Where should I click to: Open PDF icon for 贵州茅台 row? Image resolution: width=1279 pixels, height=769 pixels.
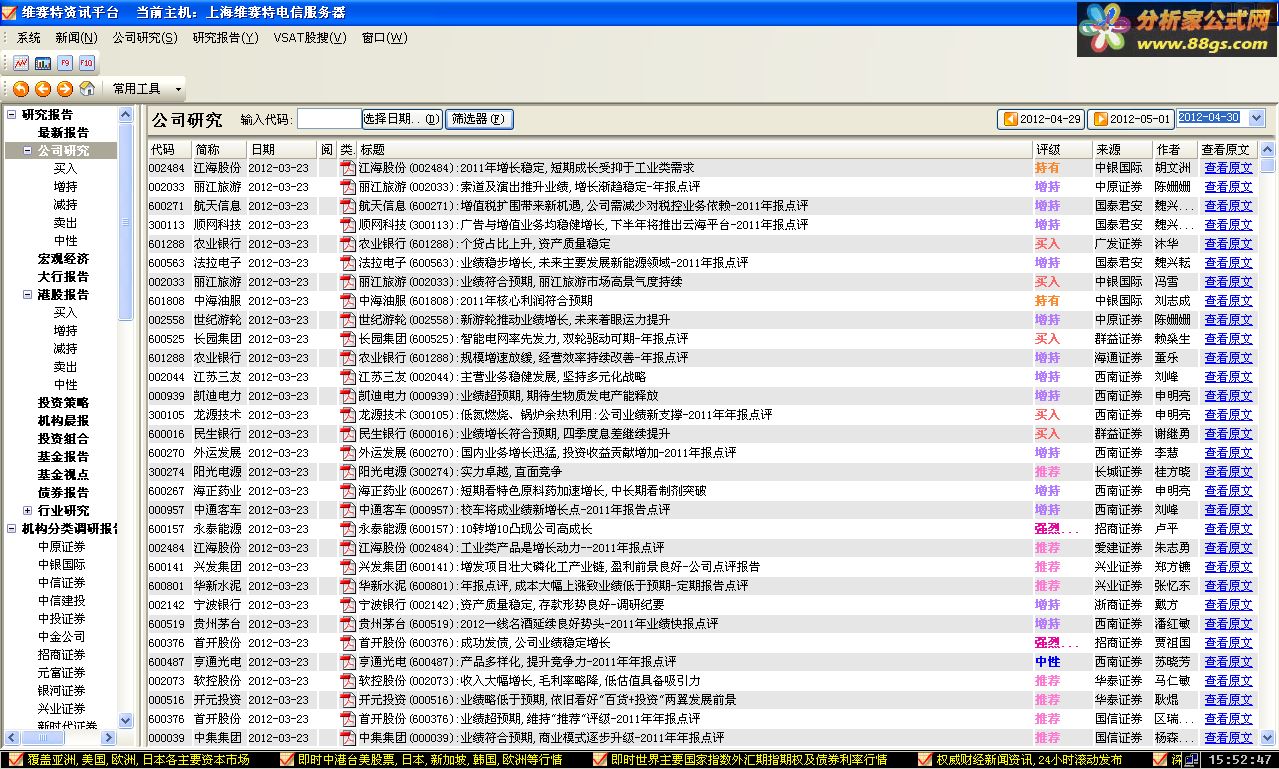(x=348, y=624)
